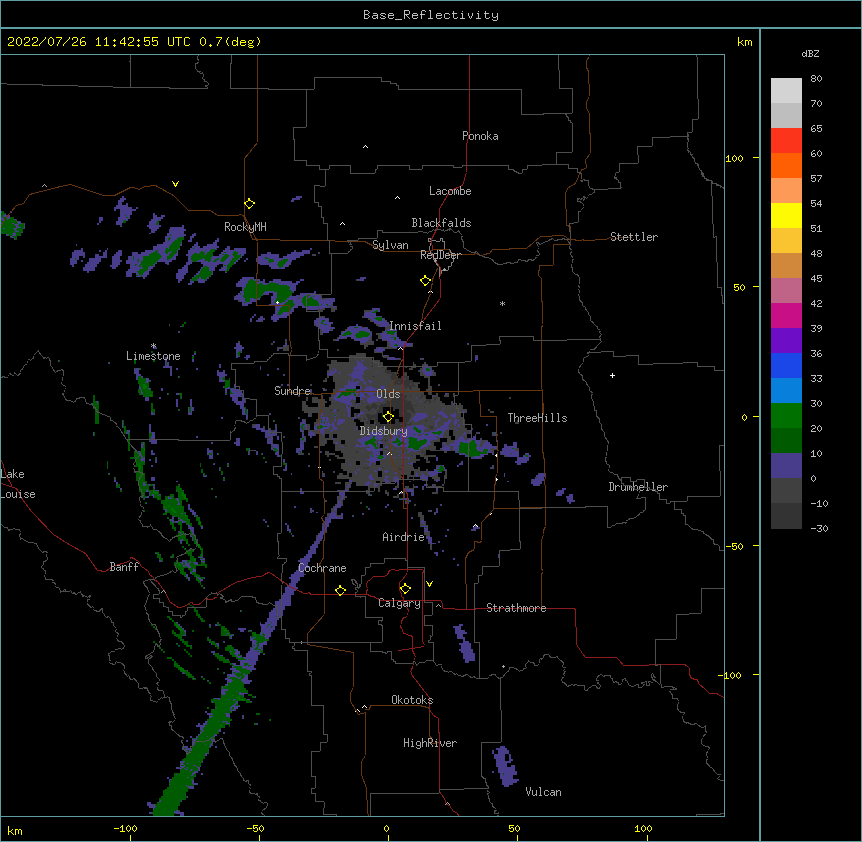The width and height of the screenshot is (862, 842).
Task: Click the yellow diamond marker below Cochrane
Action: (x=340, y=590)
